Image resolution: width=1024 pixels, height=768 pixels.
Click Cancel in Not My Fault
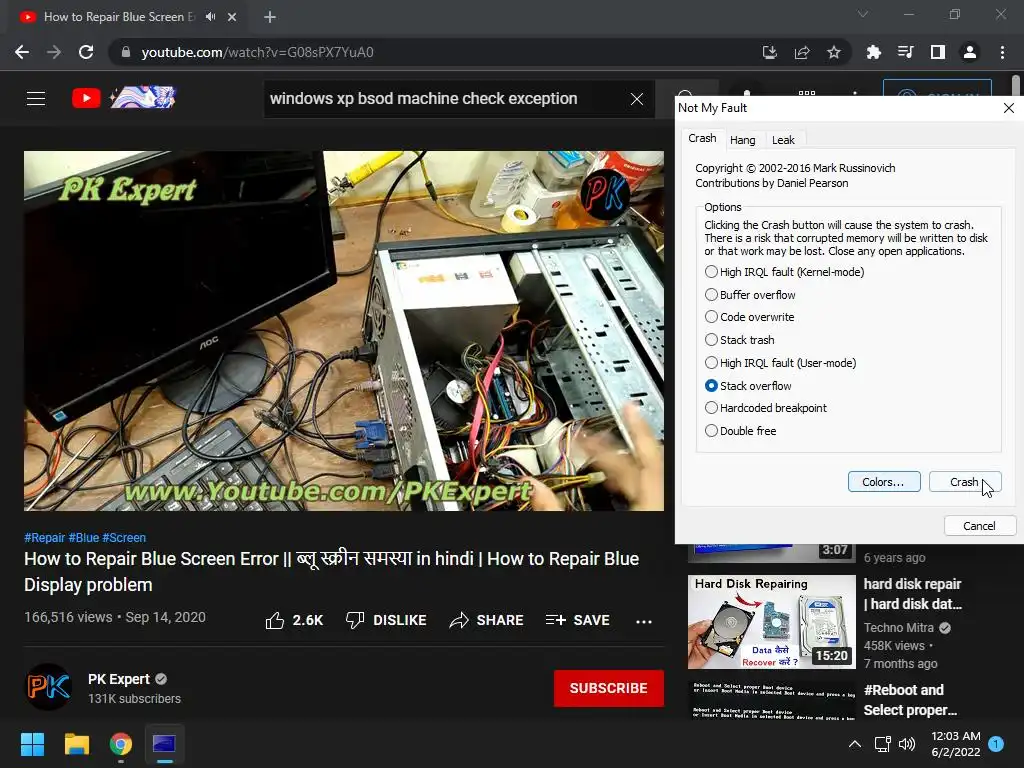pos(979,526)
